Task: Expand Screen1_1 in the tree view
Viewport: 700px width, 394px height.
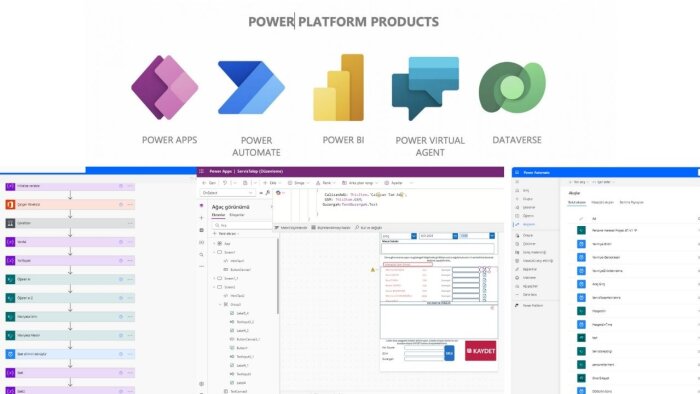Action: pyautogui.click(x=214, y=278)
